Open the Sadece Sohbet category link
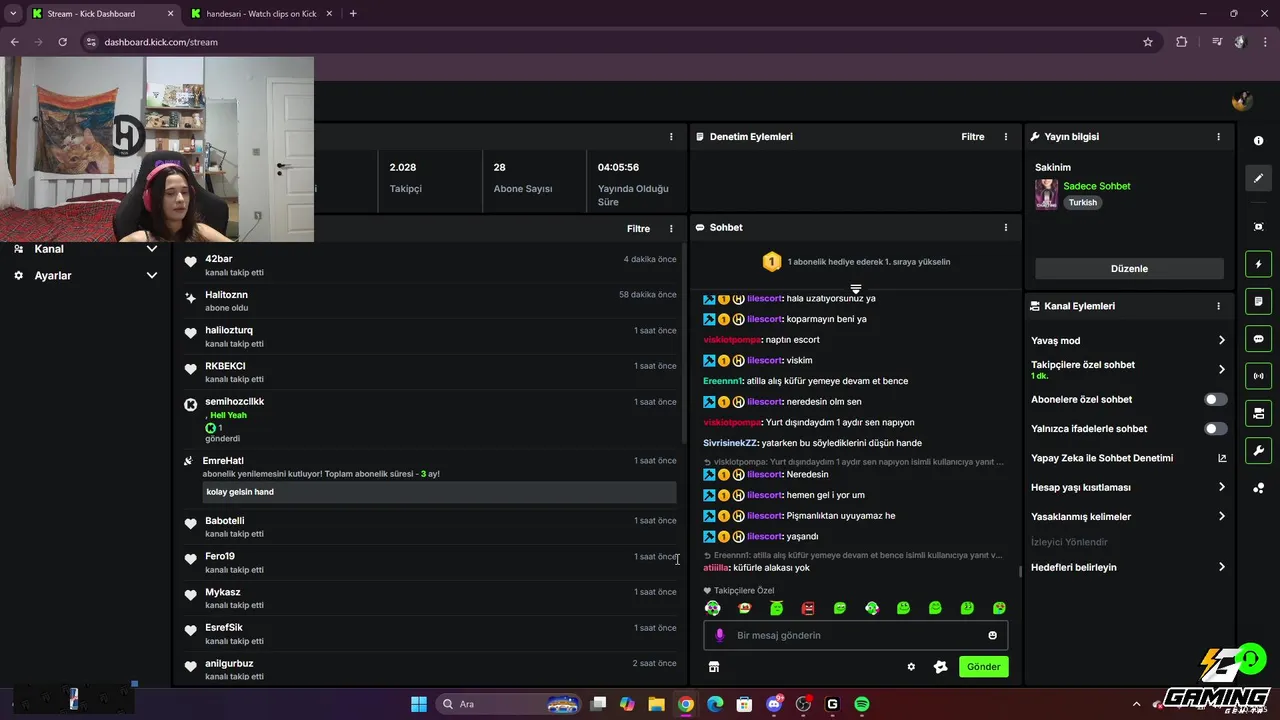 click(x=1097, y=186)
